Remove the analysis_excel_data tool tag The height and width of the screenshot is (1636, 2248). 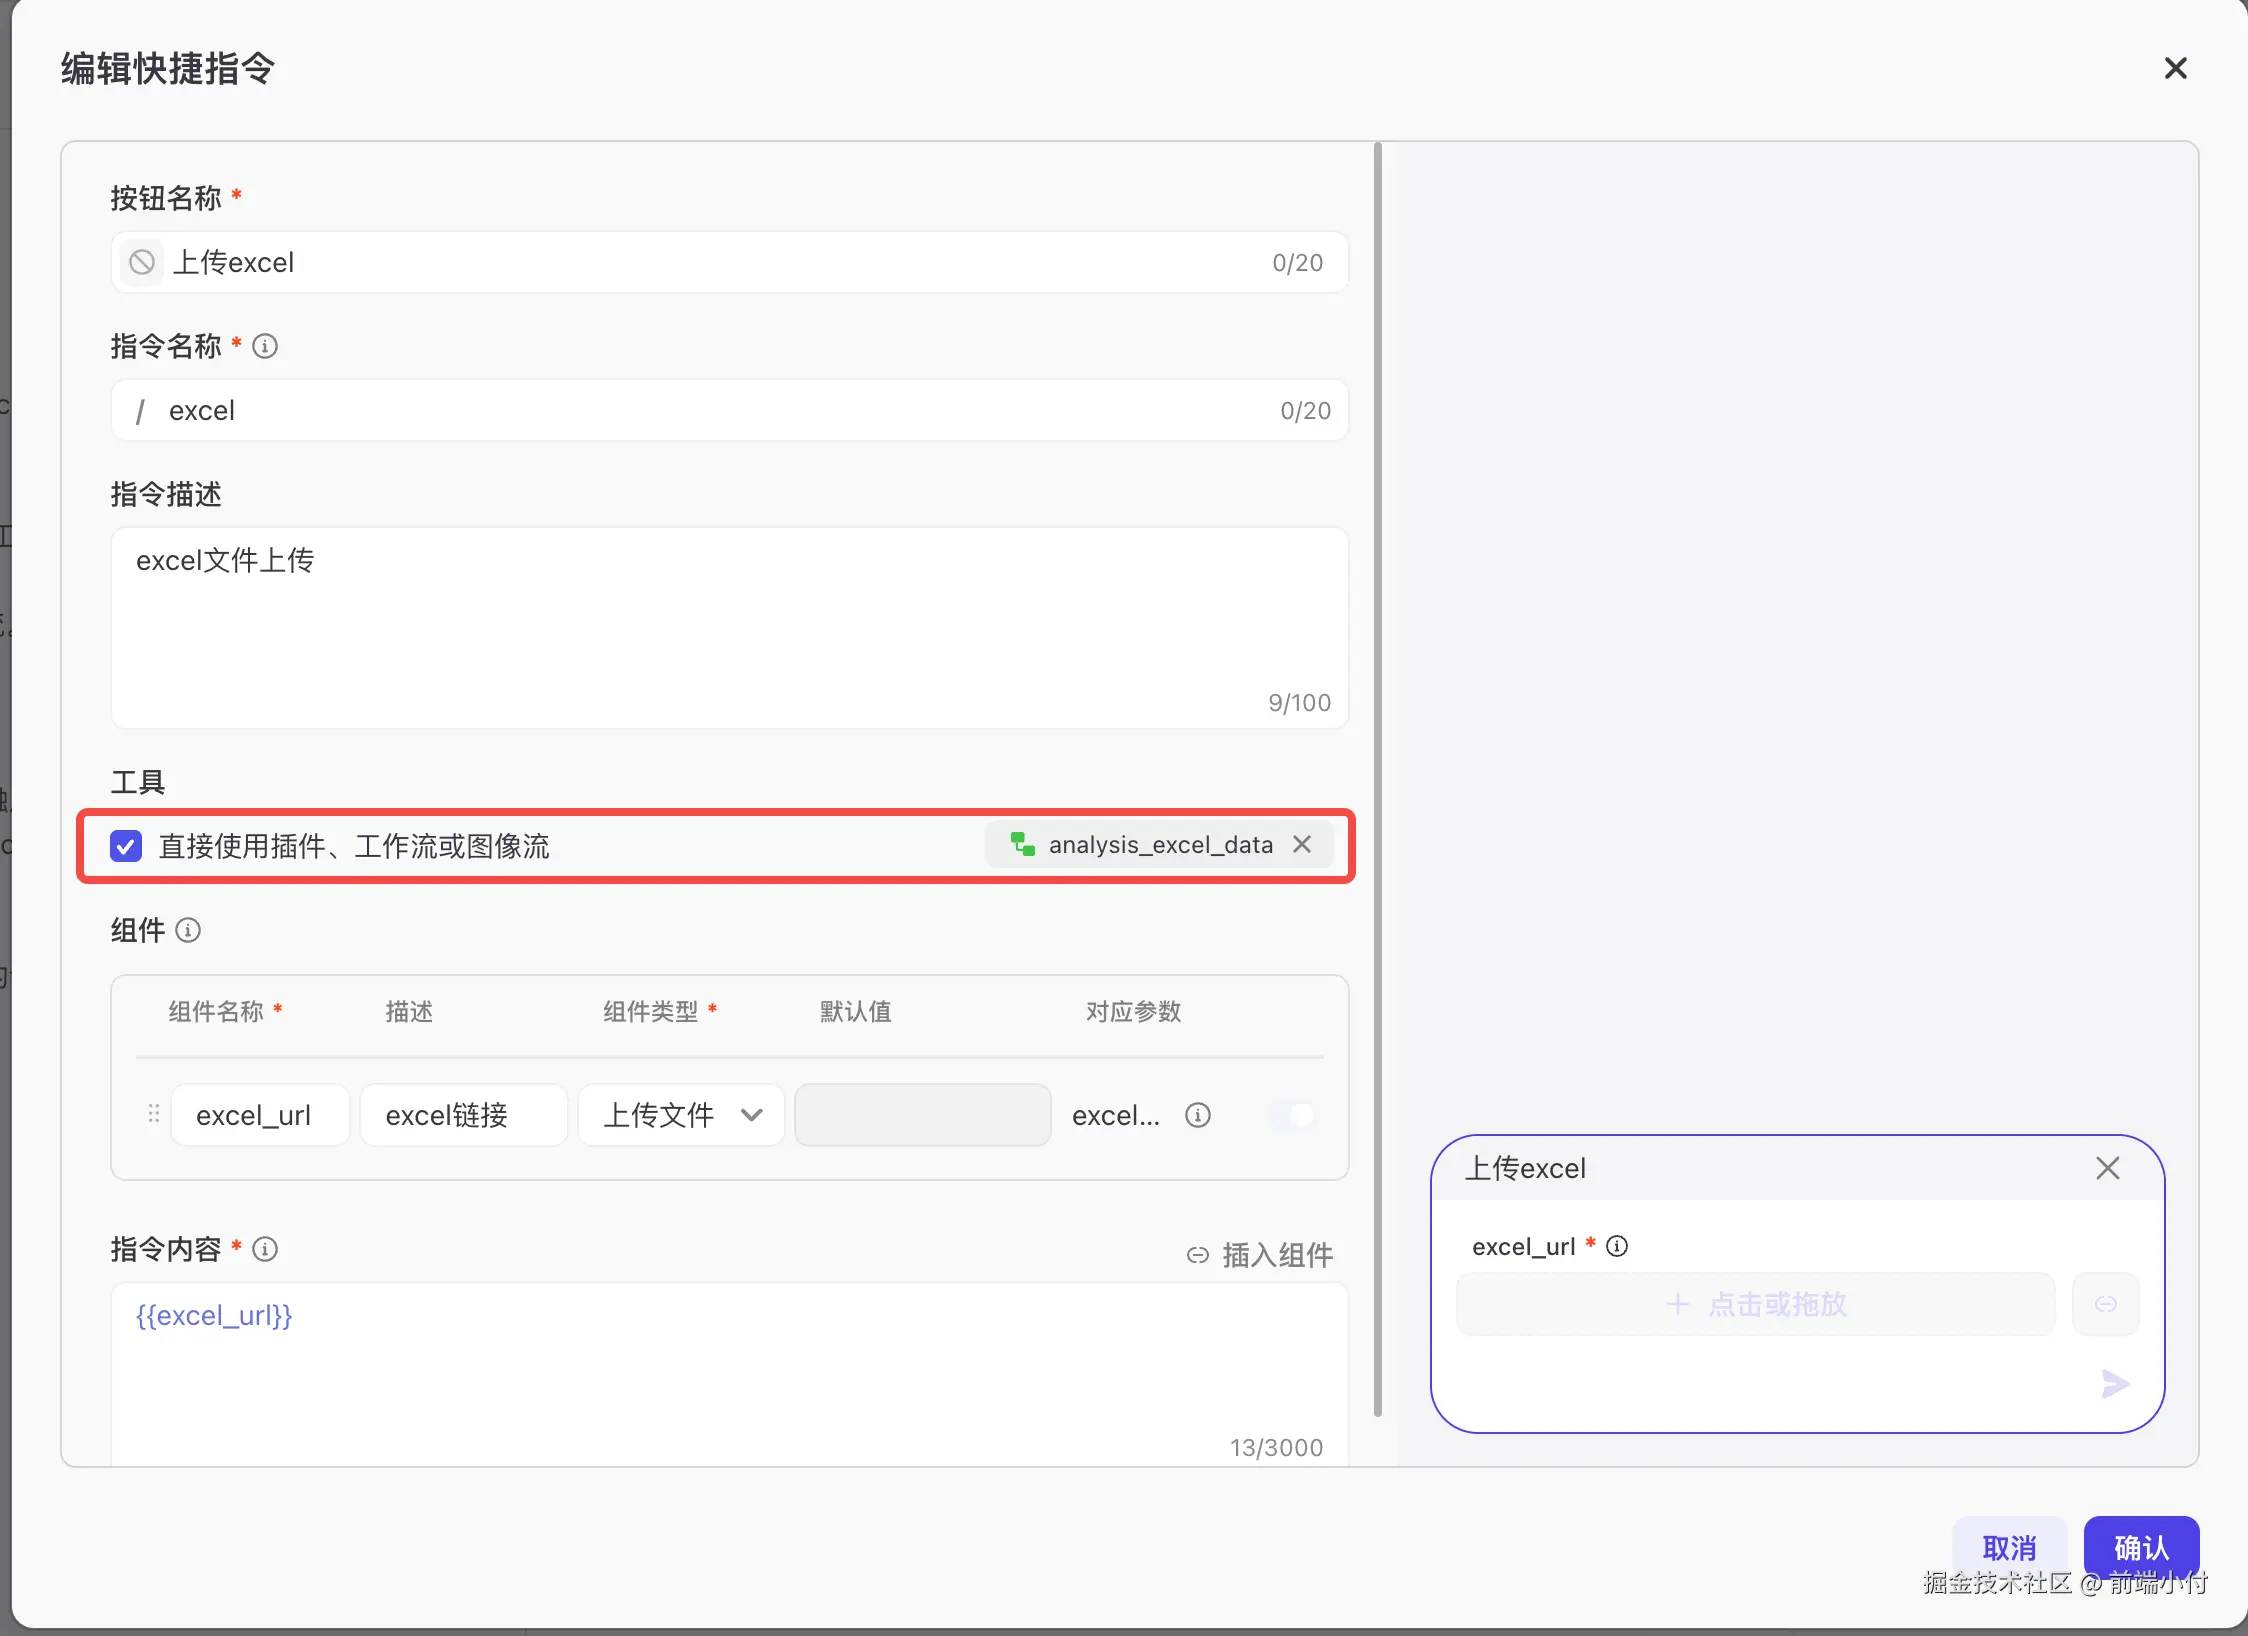coord(1302,845)
